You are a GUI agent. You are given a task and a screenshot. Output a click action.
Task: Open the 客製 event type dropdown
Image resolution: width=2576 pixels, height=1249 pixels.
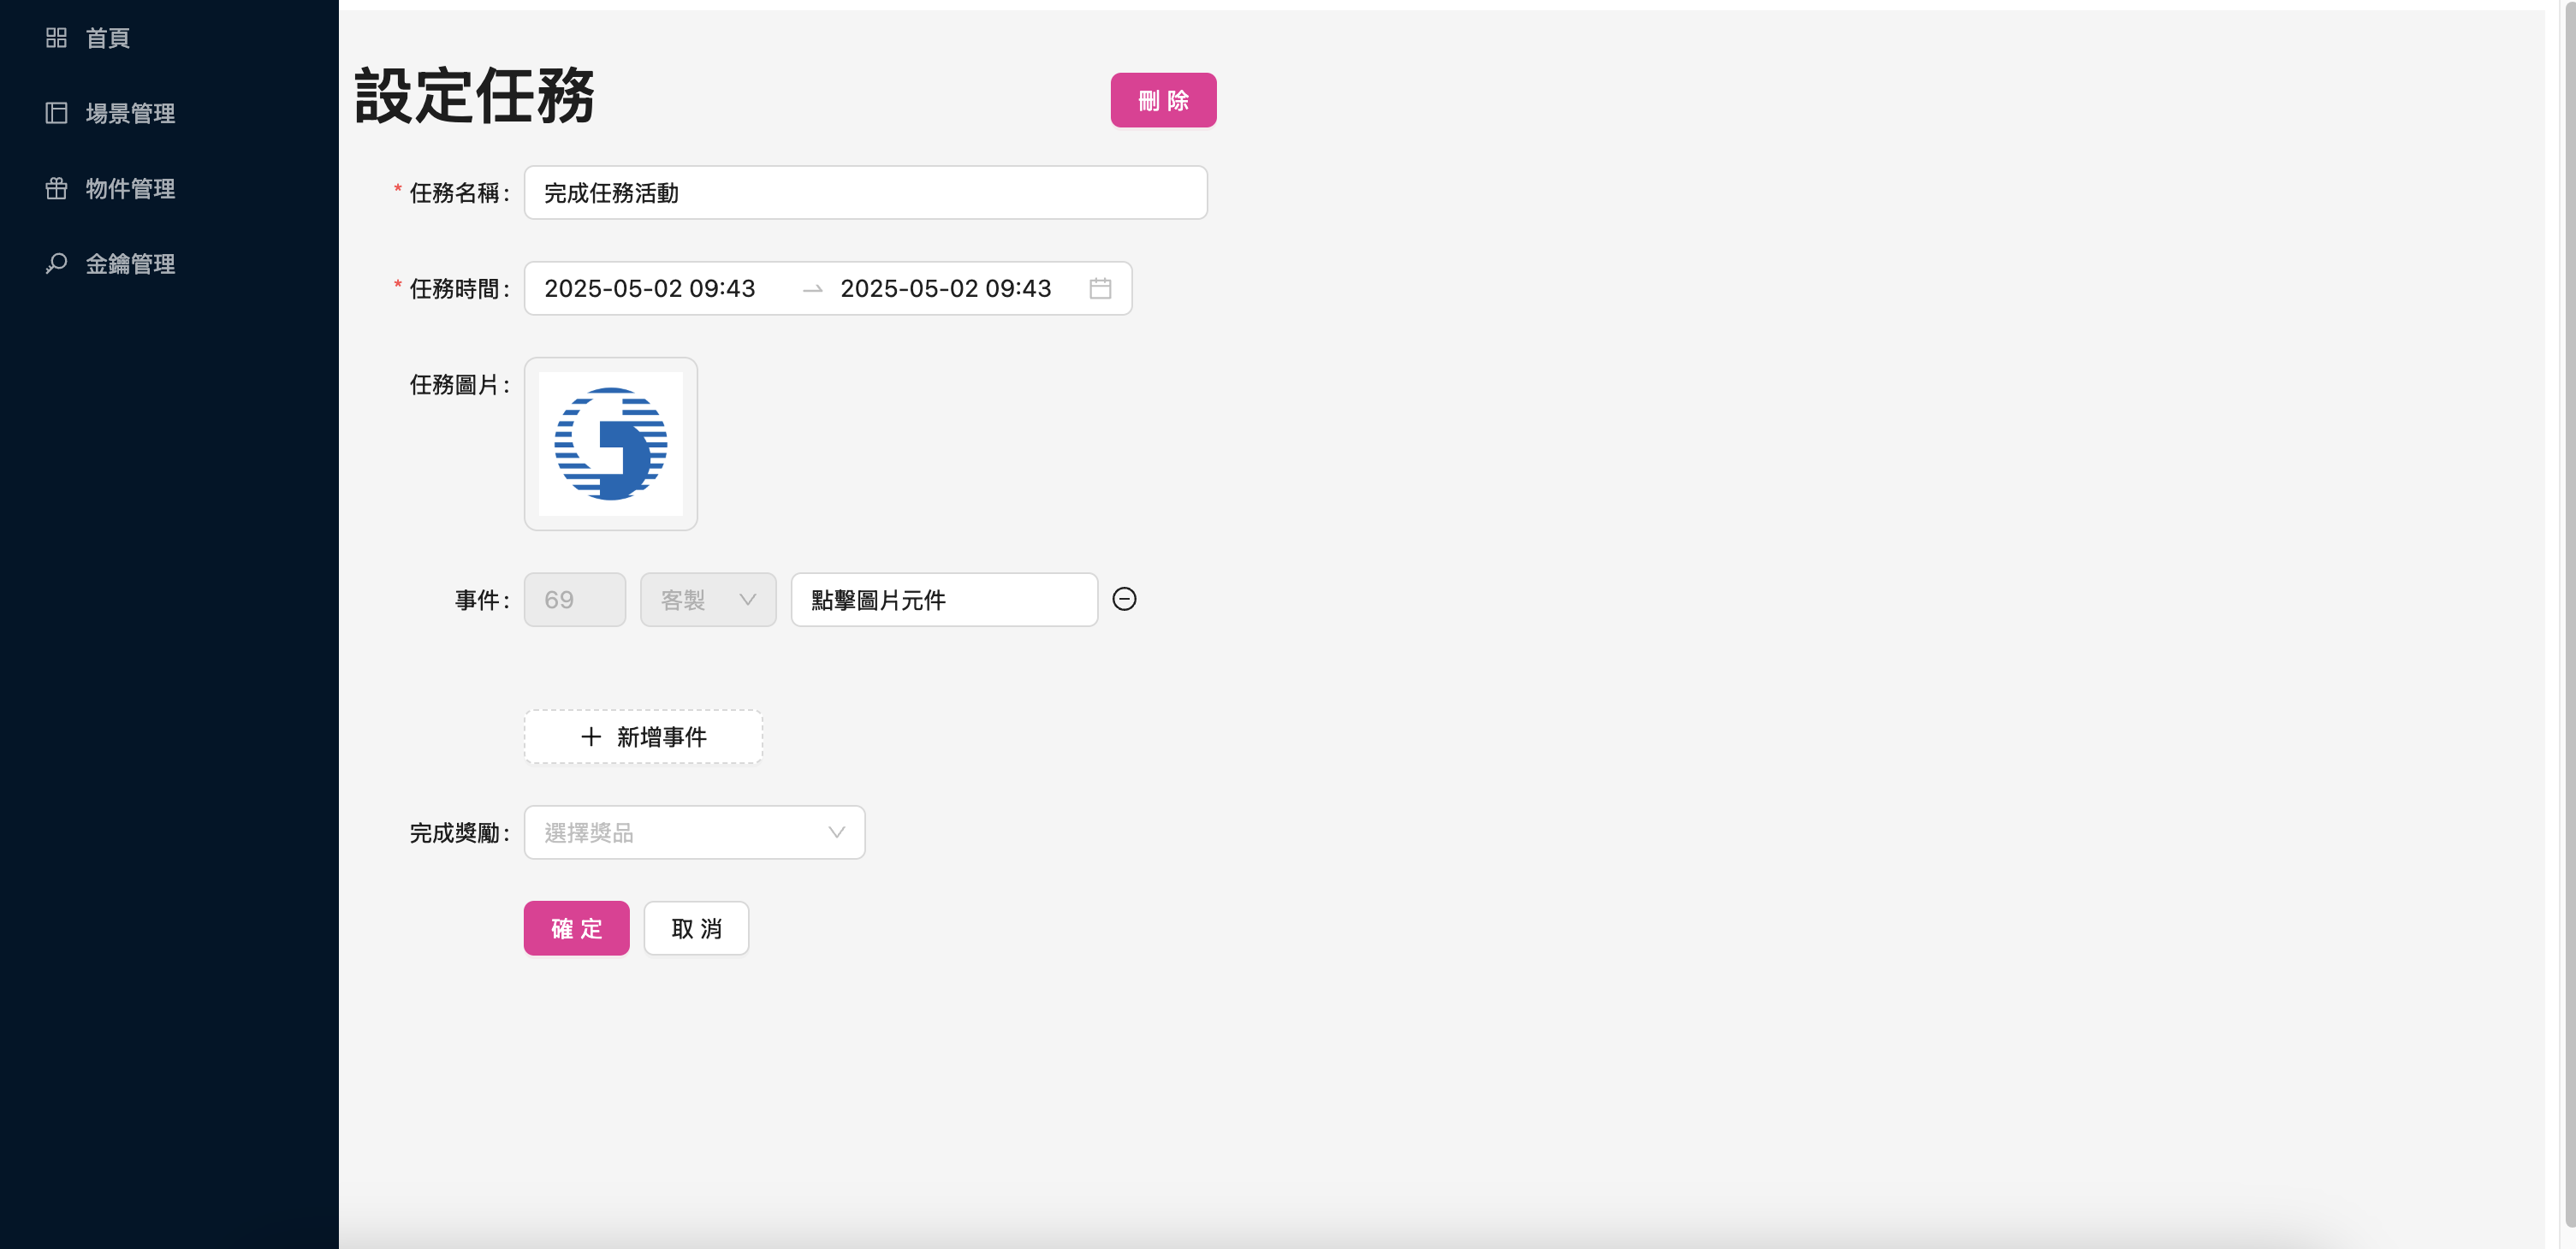point(708,599)
